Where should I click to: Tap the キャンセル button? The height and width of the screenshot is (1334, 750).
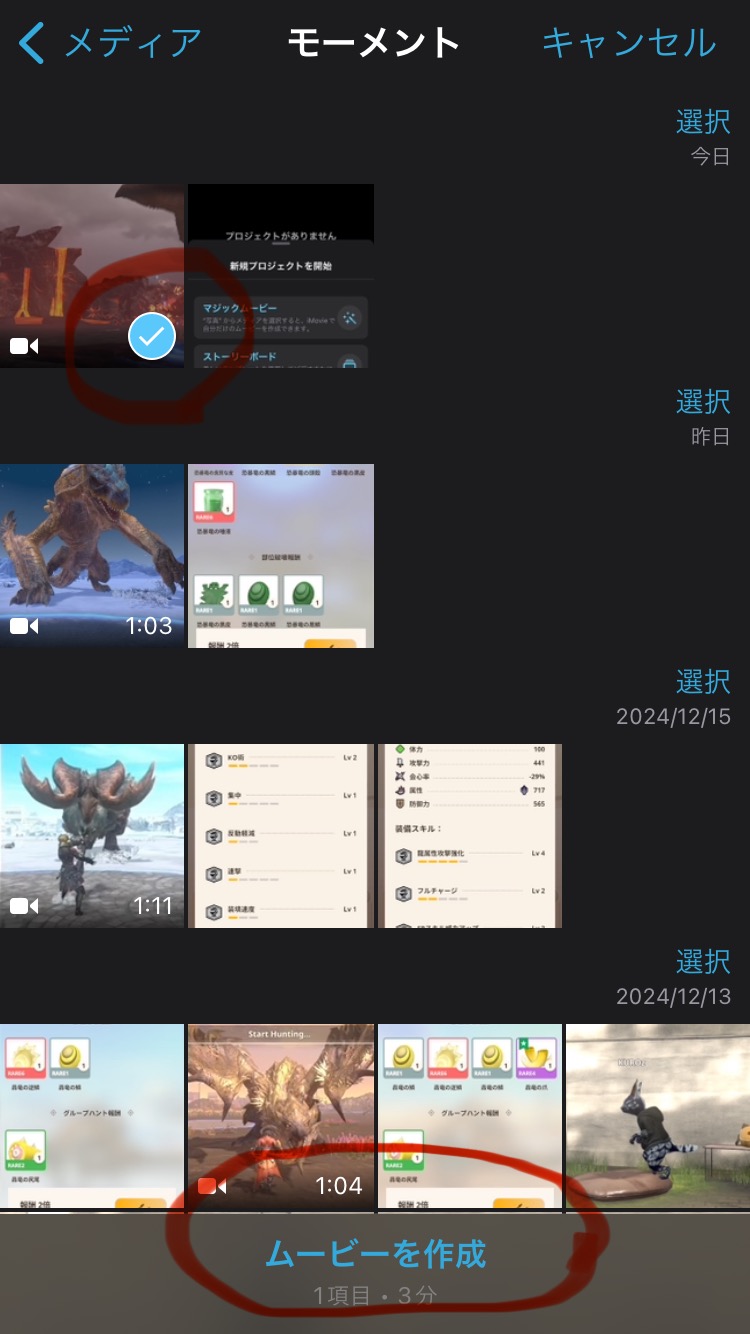(629, 43)
